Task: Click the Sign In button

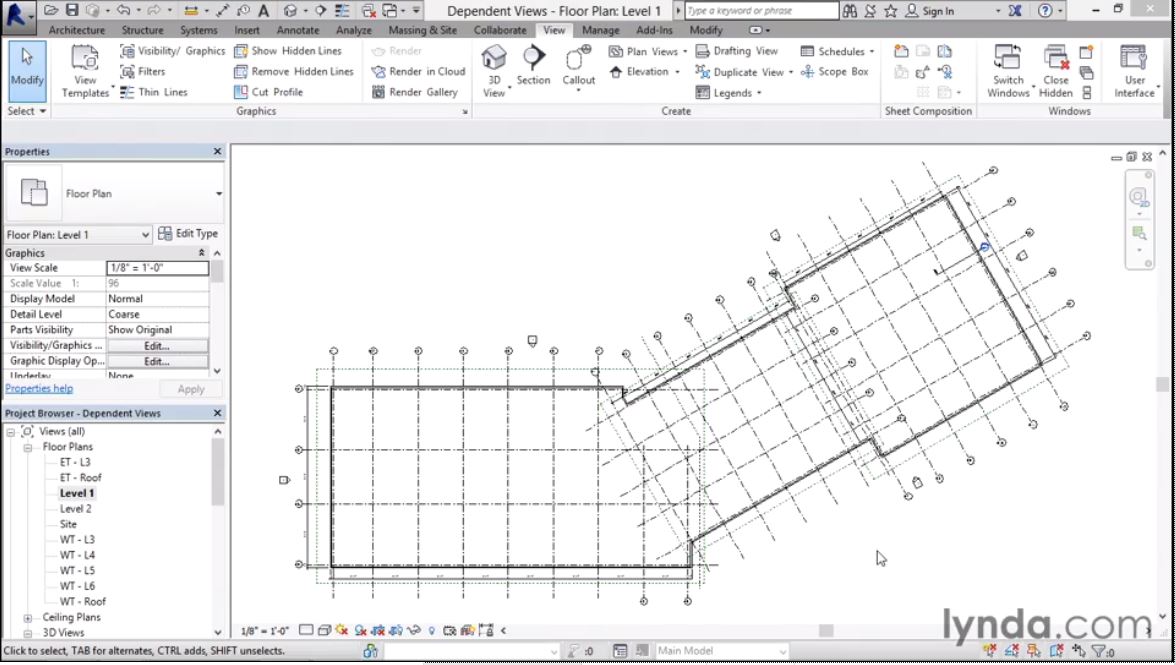Action: pyautogui.click(x=930, y=11)
